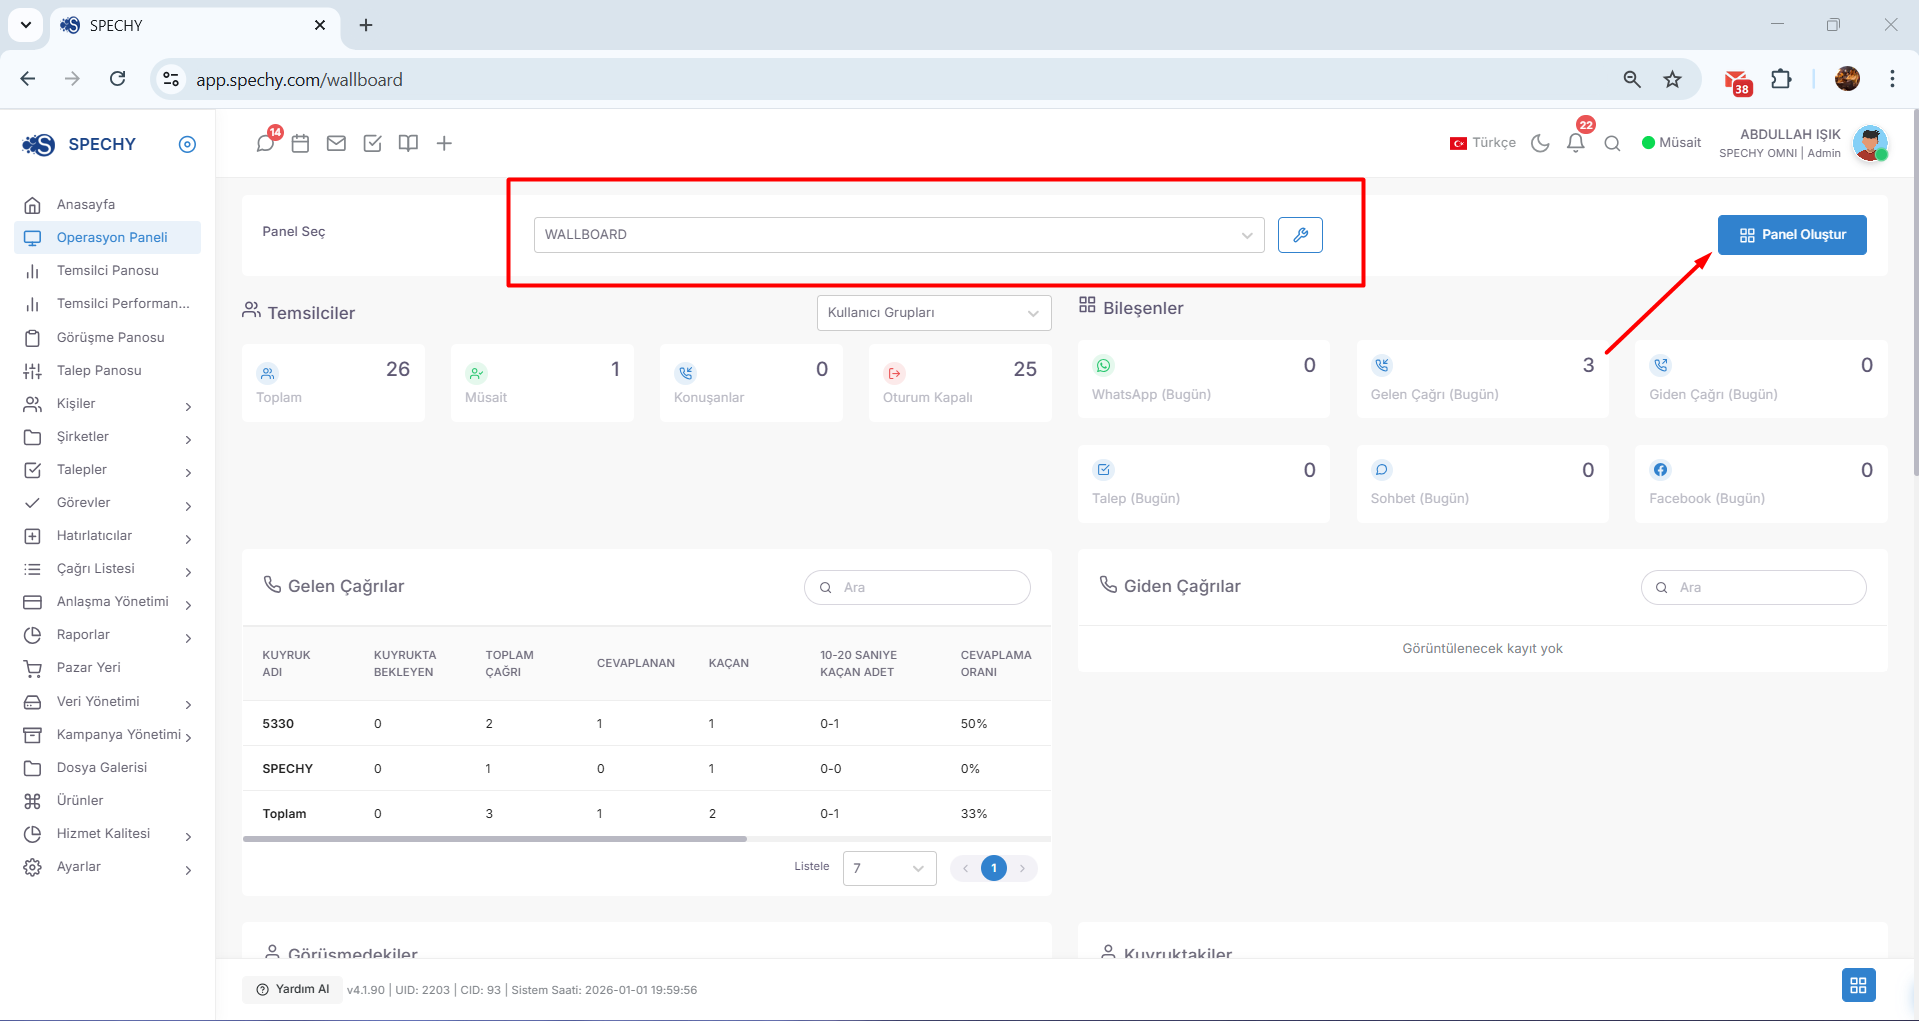1919x1021 pixels.
Task: Open Chrome three-dot menu
Action: click(1892, 79)
